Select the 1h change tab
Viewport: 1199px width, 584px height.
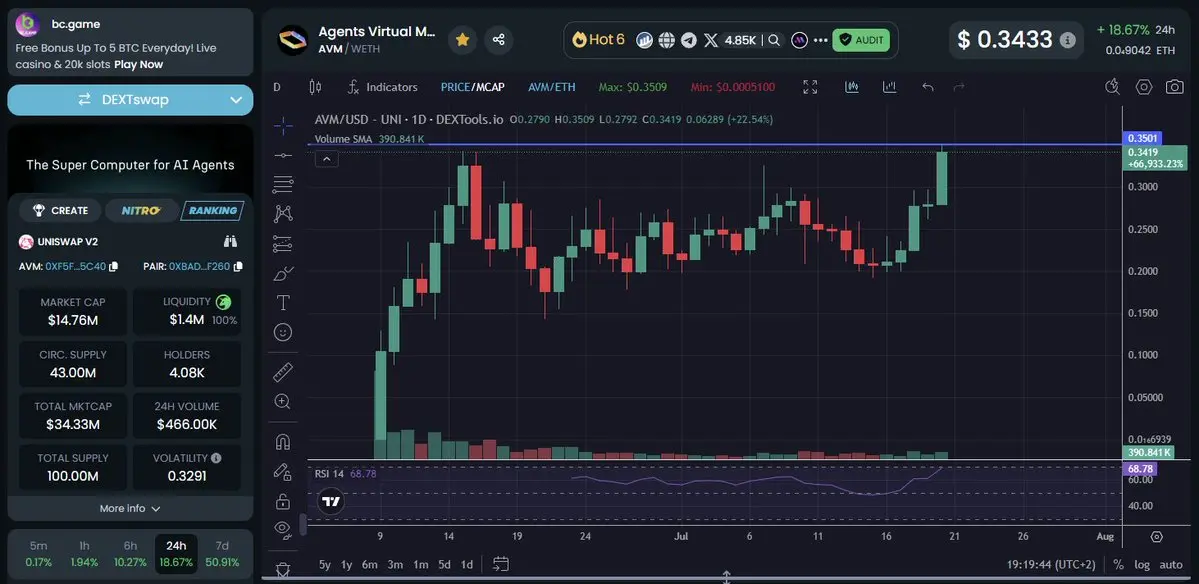point(84,554)
